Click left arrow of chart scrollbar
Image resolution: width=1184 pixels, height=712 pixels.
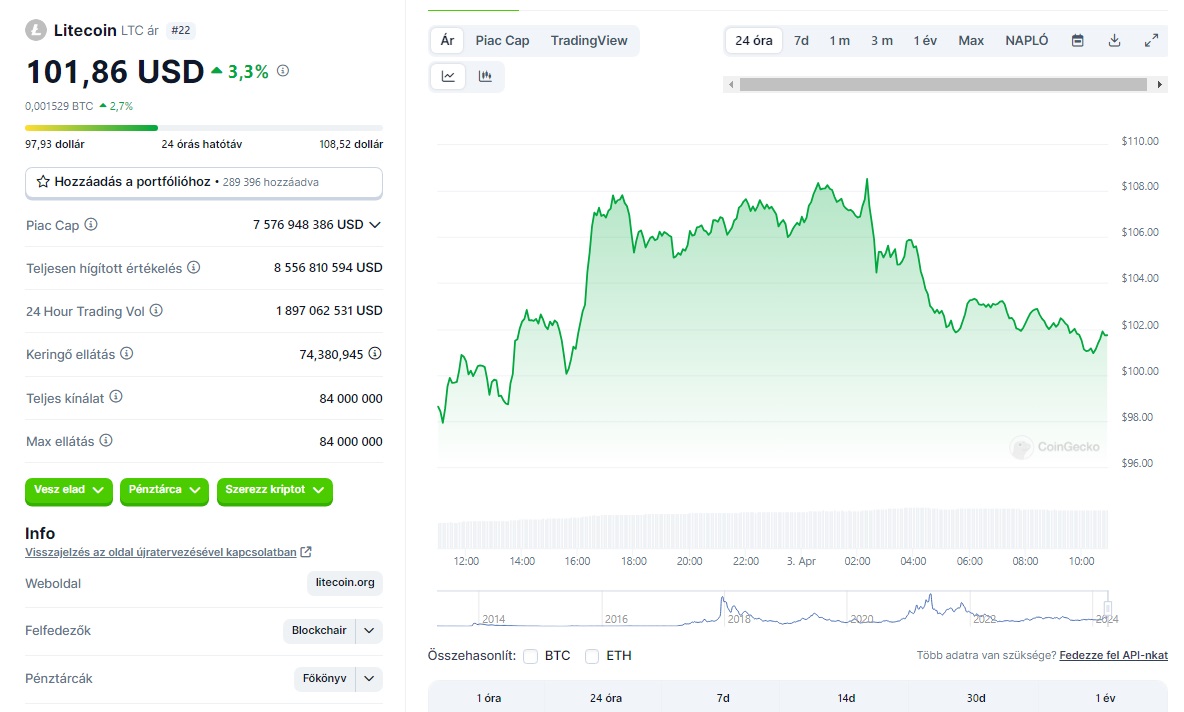coord(731,85)
